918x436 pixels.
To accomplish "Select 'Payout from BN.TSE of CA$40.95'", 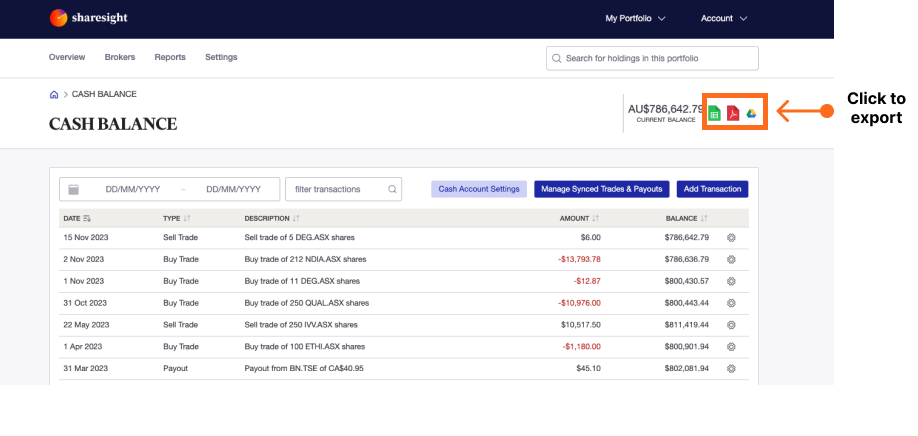I will click(x=303, y=369).
